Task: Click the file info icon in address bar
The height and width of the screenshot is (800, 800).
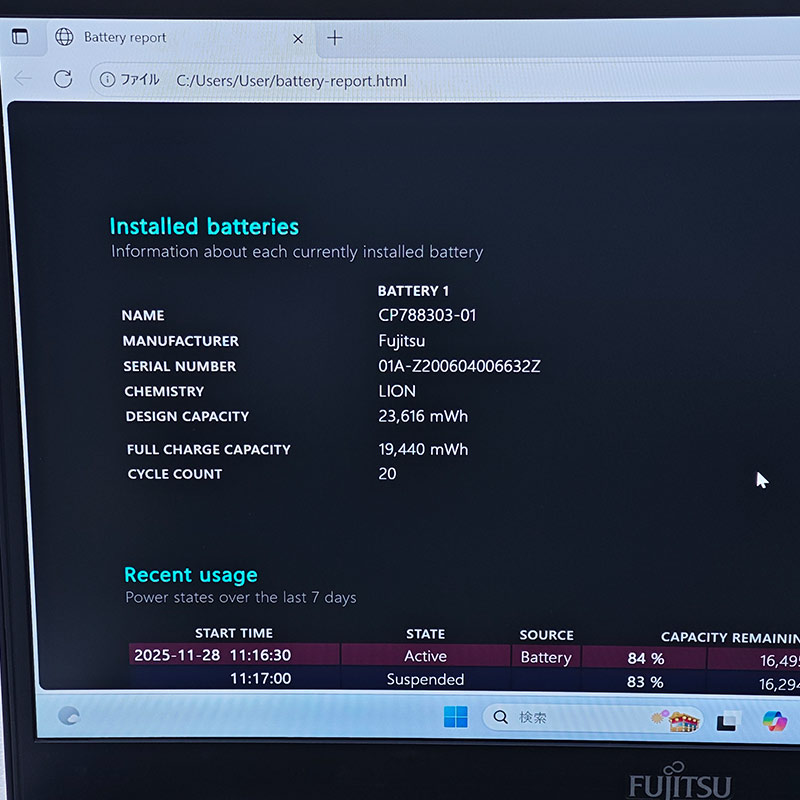Action: coord(108,80)
